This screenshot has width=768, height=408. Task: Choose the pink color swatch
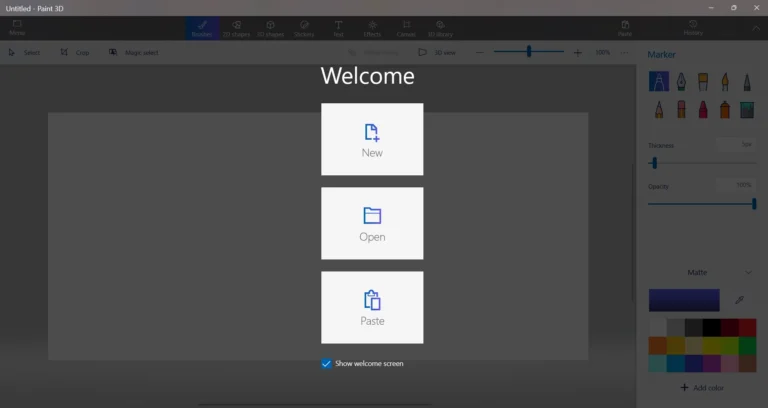click(x=729, y=363)
